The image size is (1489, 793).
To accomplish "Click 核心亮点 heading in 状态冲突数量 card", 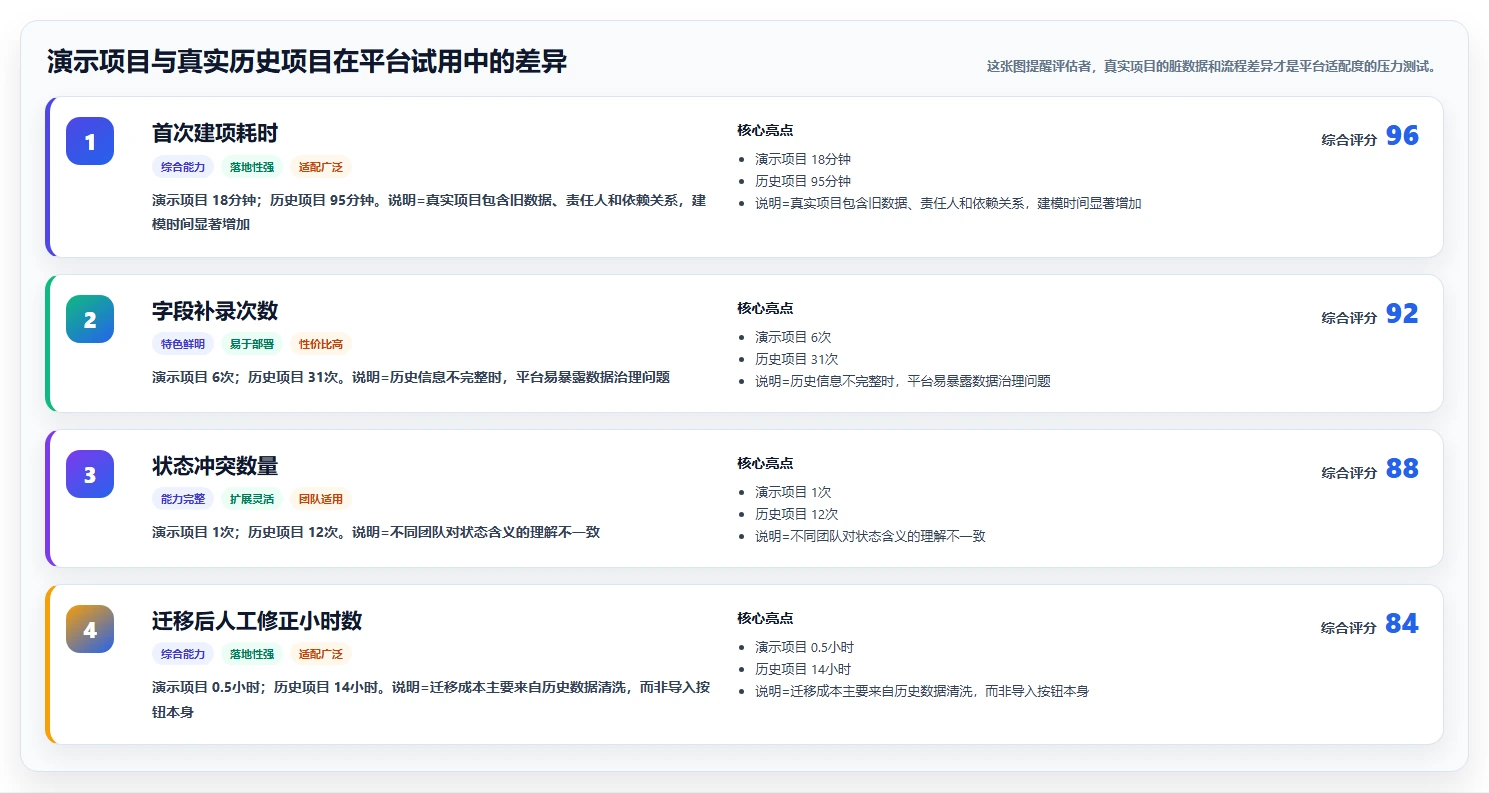I will [765, 463].
